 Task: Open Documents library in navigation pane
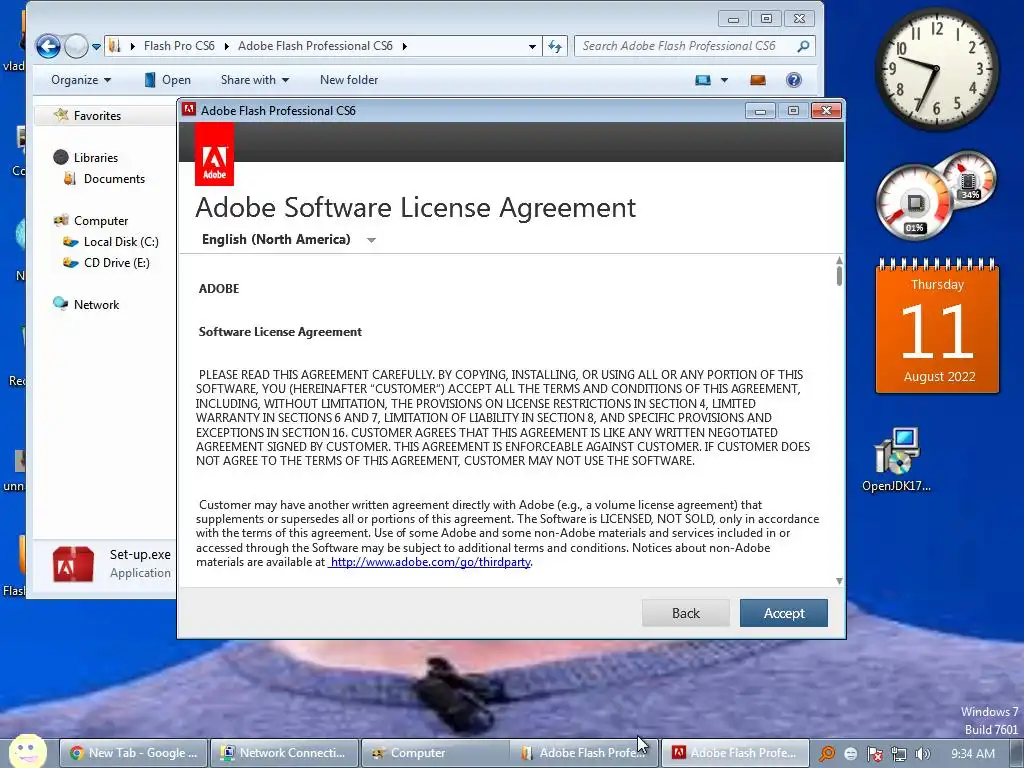(114, 179)
